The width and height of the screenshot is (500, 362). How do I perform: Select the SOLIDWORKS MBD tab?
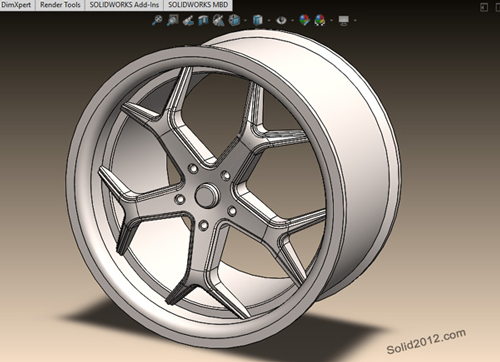[198, 5]
